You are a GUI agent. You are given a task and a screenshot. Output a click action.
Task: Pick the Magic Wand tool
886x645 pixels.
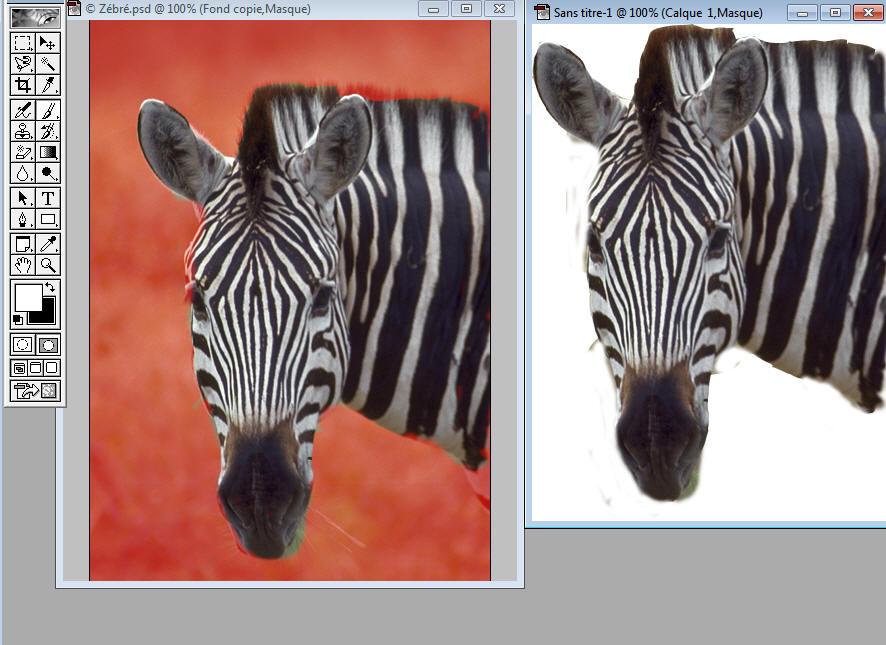coord(47,64)
